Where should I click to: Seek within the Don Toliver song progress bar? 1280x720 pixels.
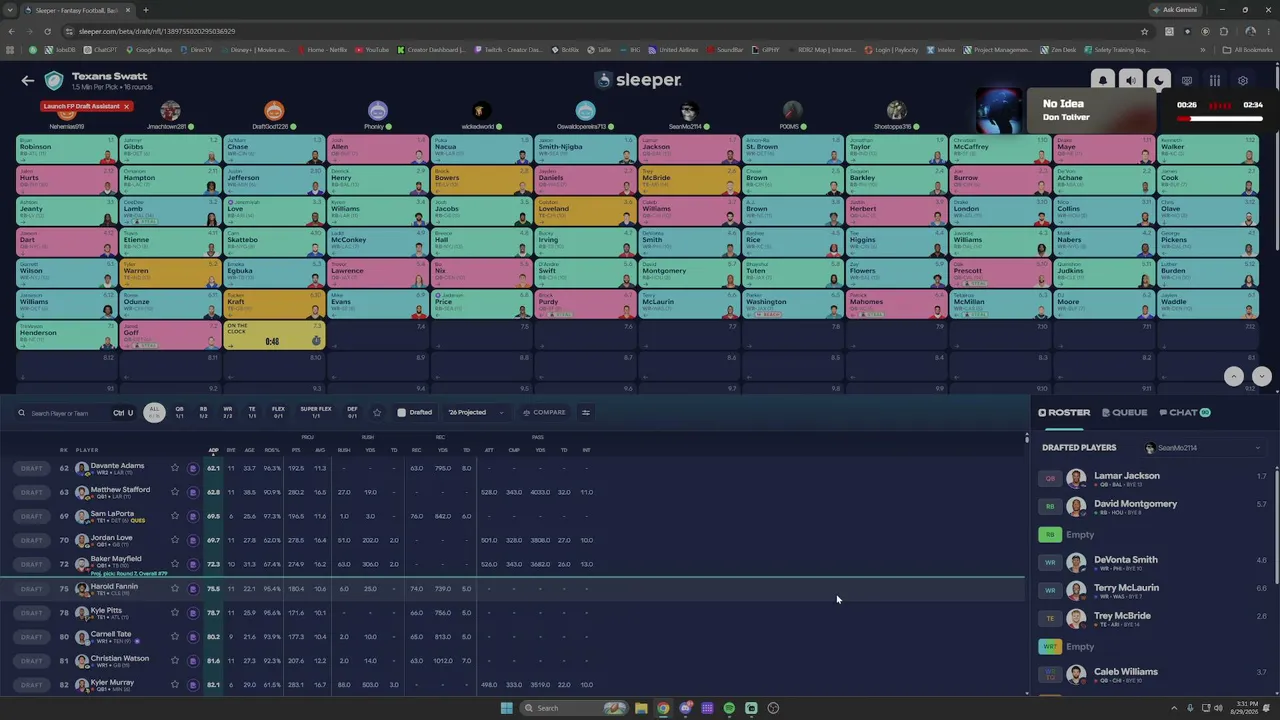(x=1220, y=119)
